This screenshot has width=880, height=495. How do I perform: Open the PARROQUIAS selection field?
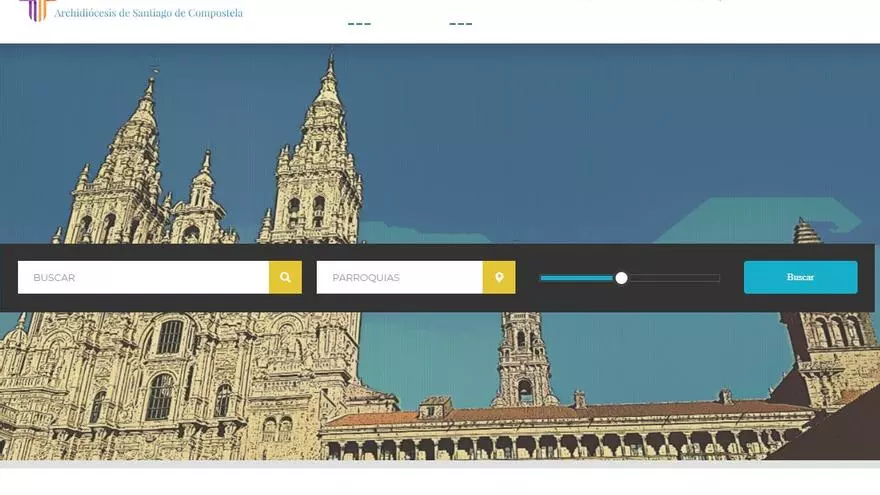399,277
